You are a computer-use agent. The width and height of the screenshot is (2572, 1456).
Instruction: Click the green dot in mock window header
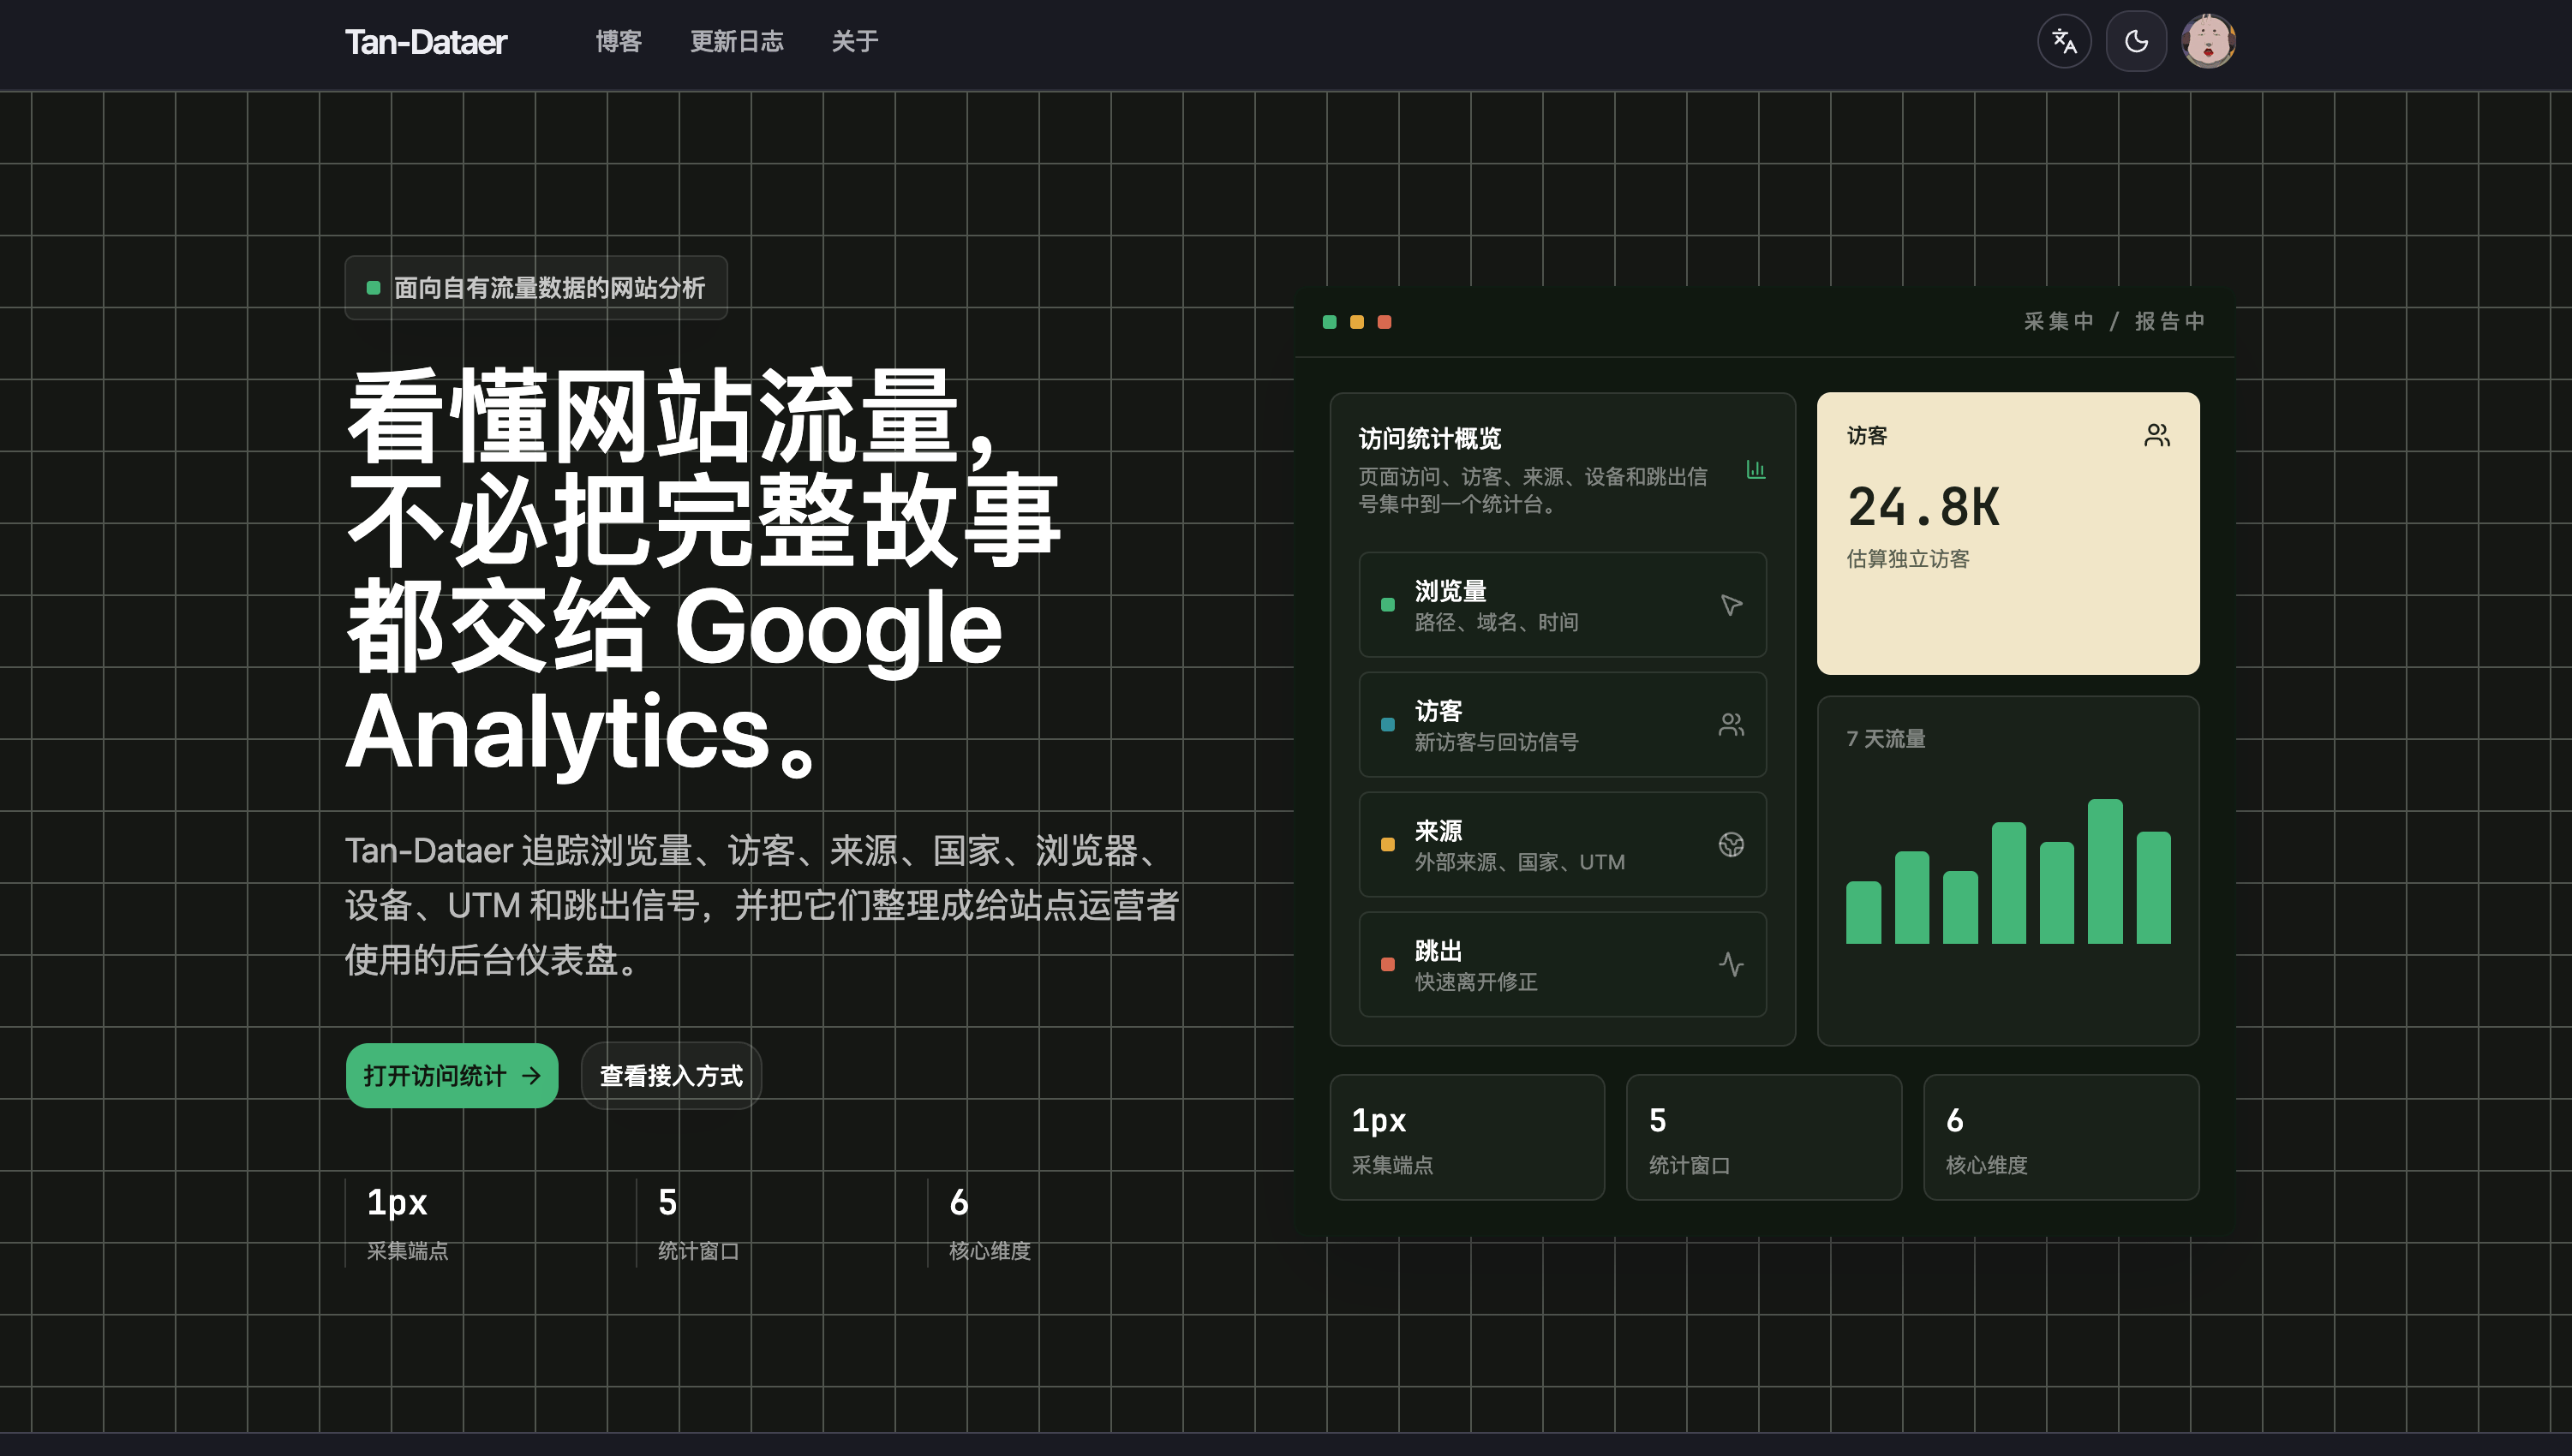coord(1329,322)
